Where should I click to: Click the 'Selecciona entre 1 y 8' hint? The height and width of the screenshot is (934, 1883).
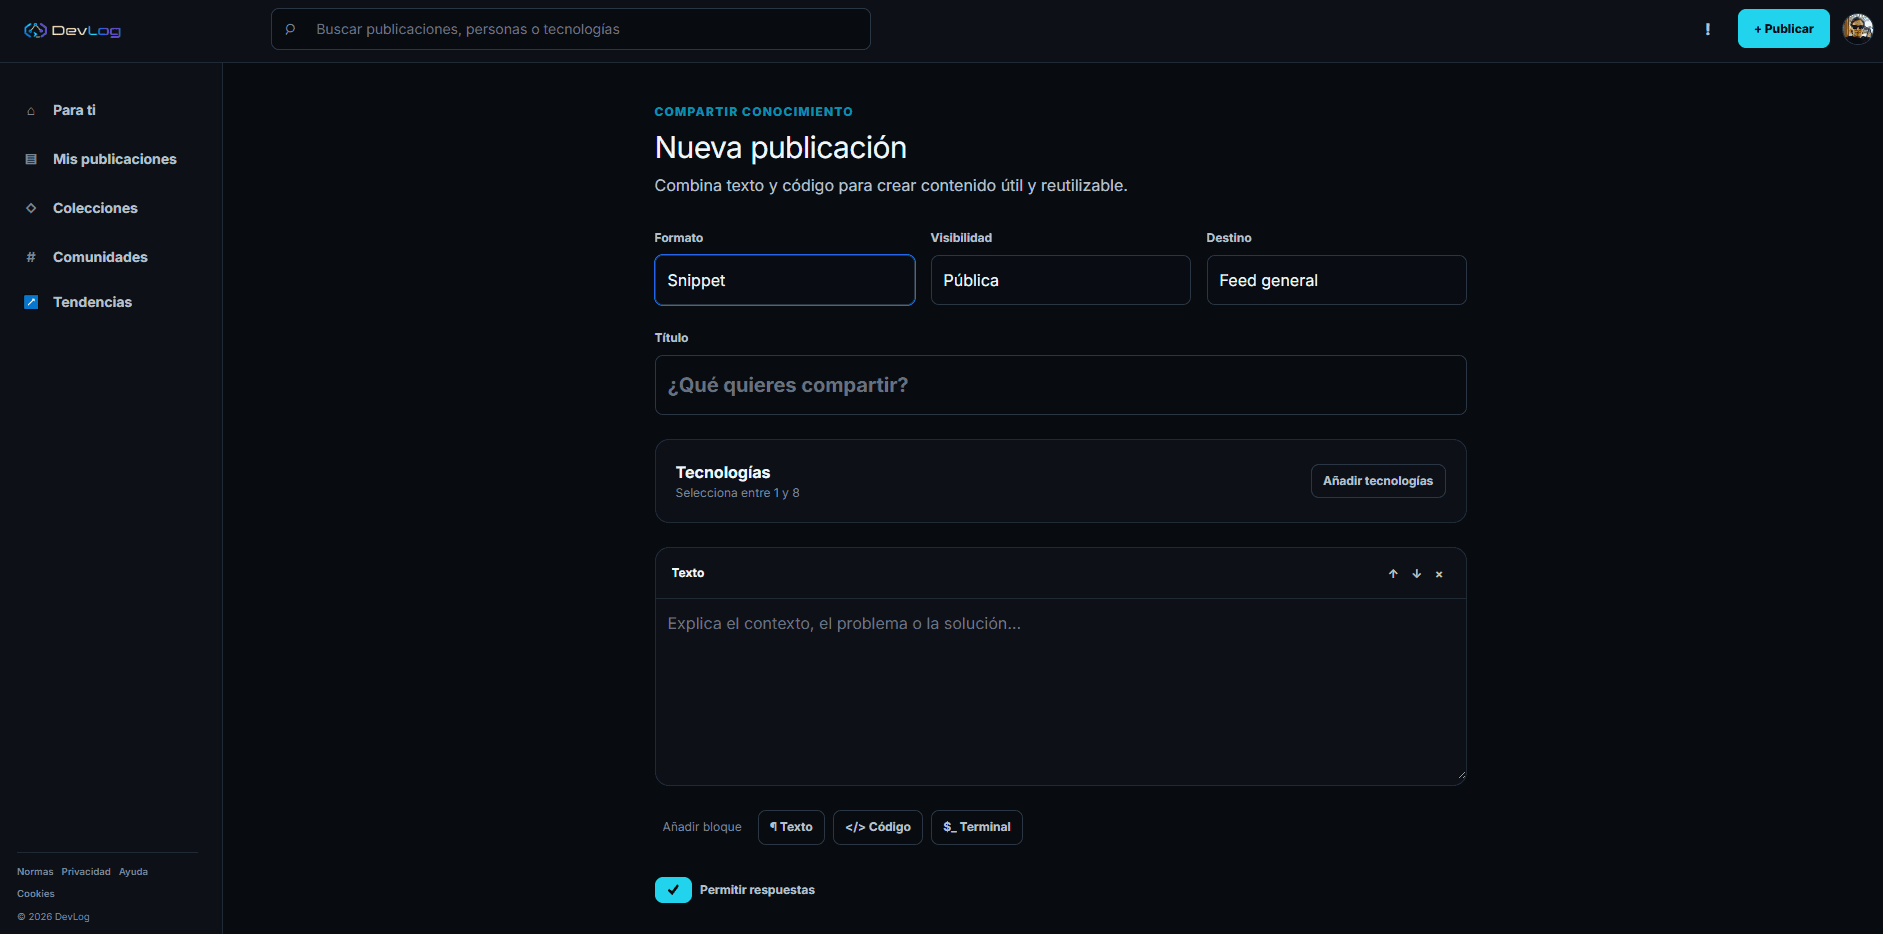pos(738,493)
